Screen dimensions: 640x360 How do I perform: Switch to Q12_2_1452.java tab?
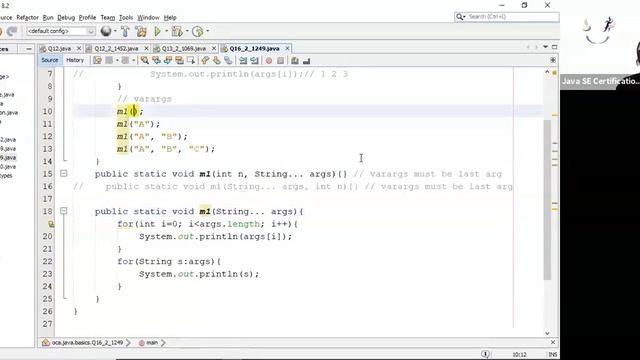coord(116,49)
